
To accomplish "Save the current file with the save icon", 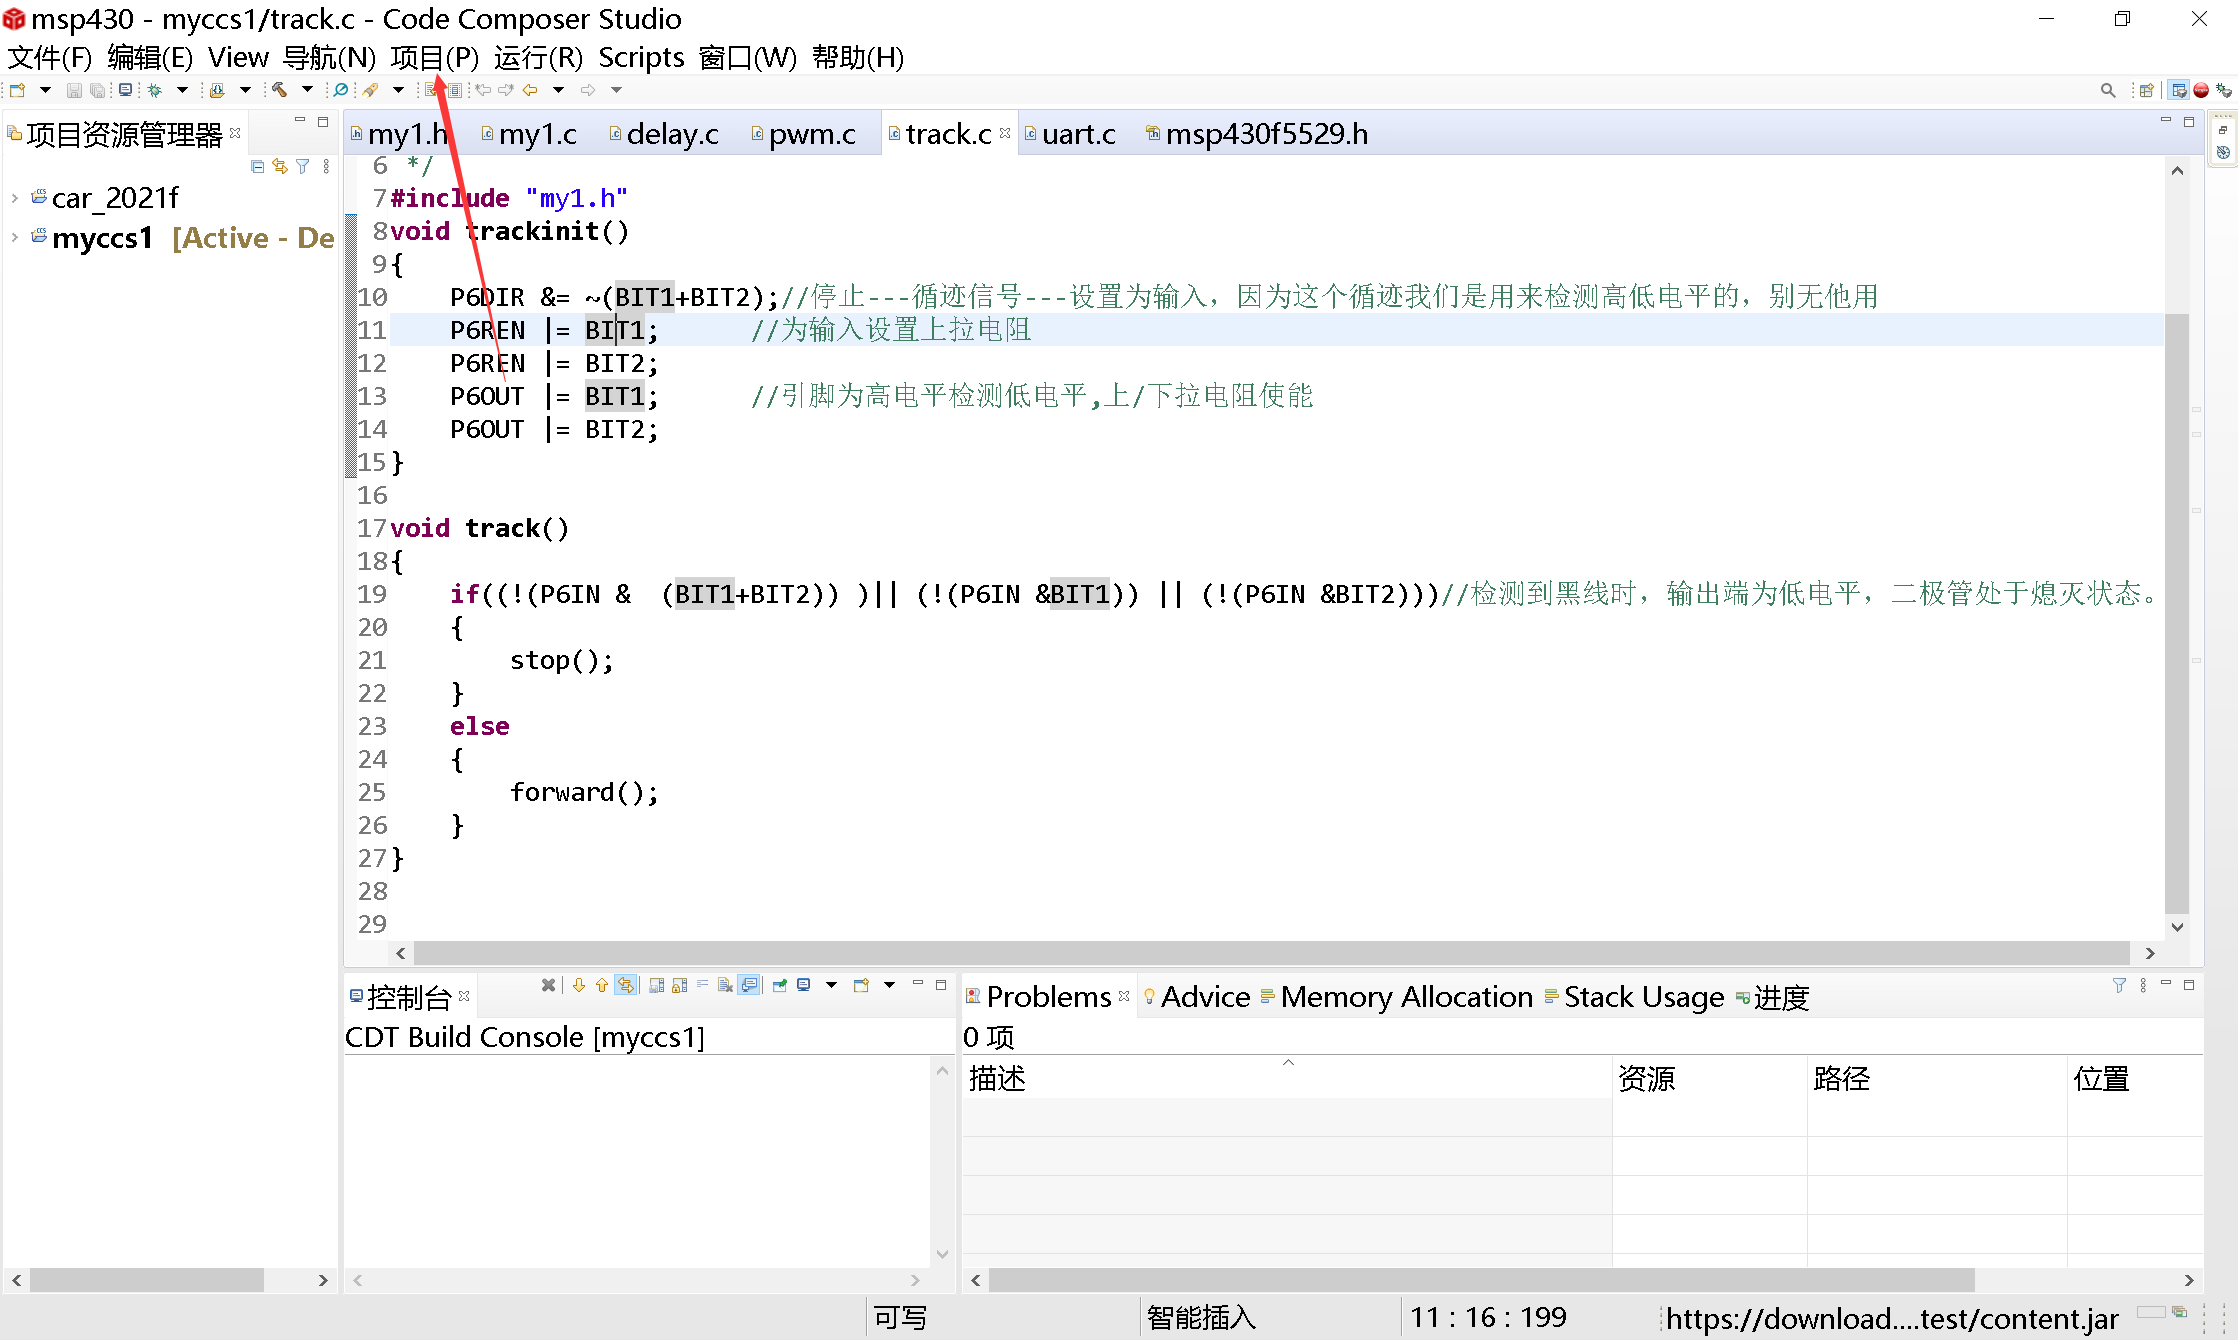I will pyautogui.click(x=73, y=89).
